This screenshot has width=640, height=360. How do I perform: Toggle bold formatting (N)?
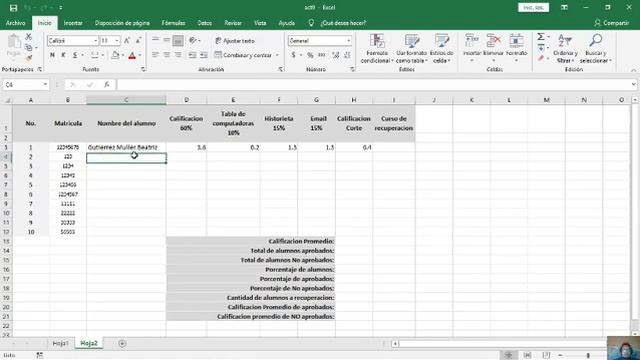pyautogui.click(x=52, y=55)
